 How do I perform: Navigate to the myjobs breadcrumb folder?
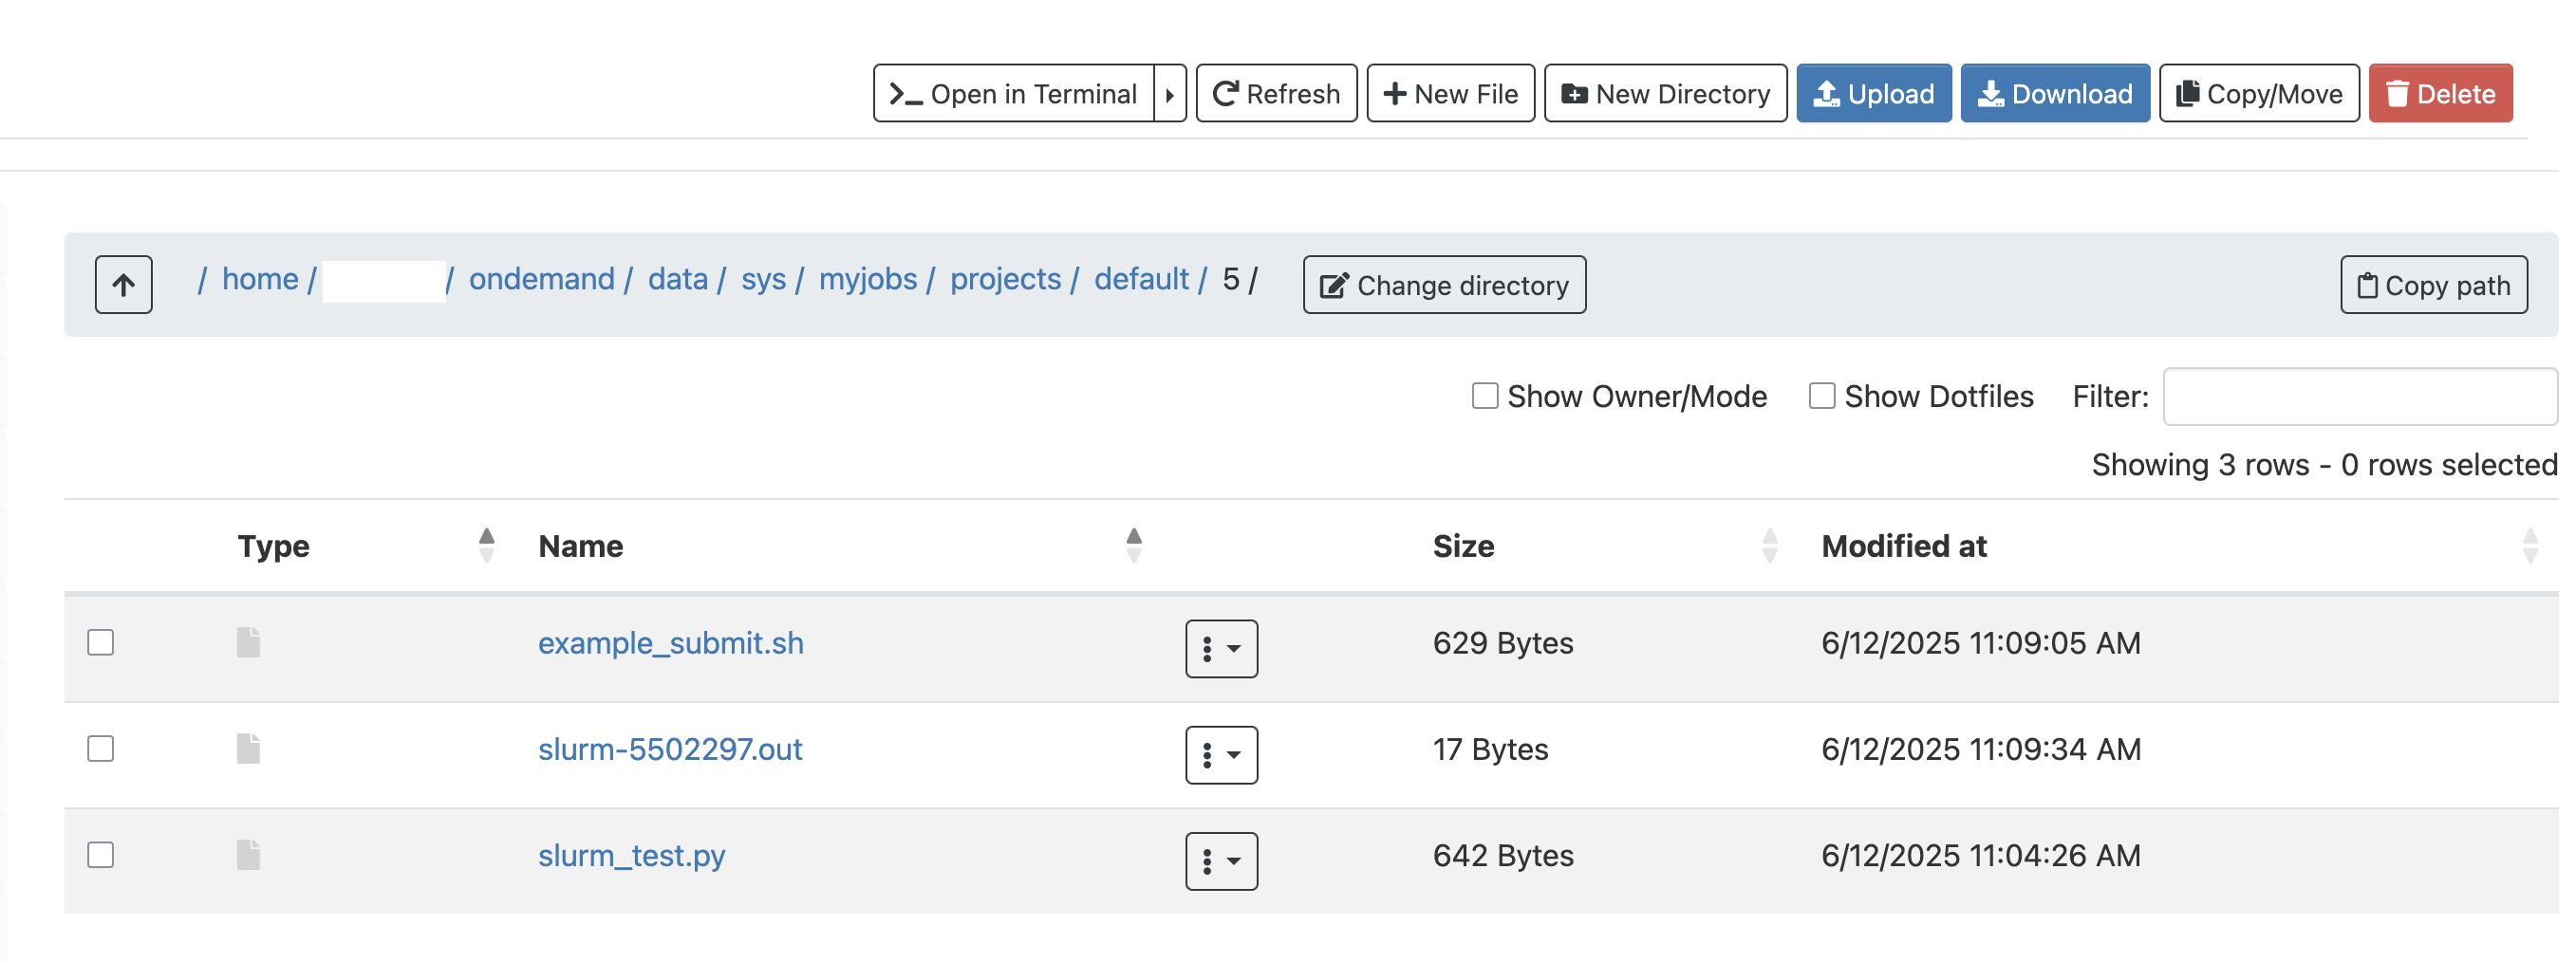(868, 279)
